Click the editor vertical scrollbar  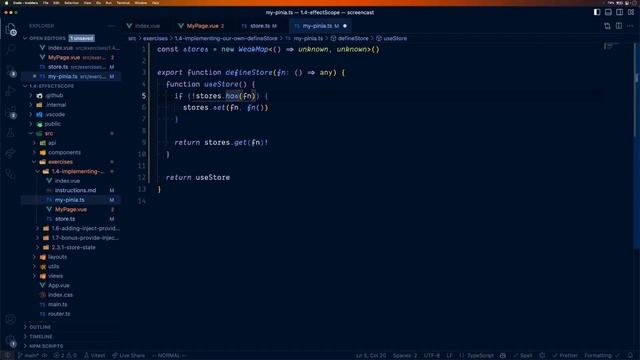tap(637, 145)
